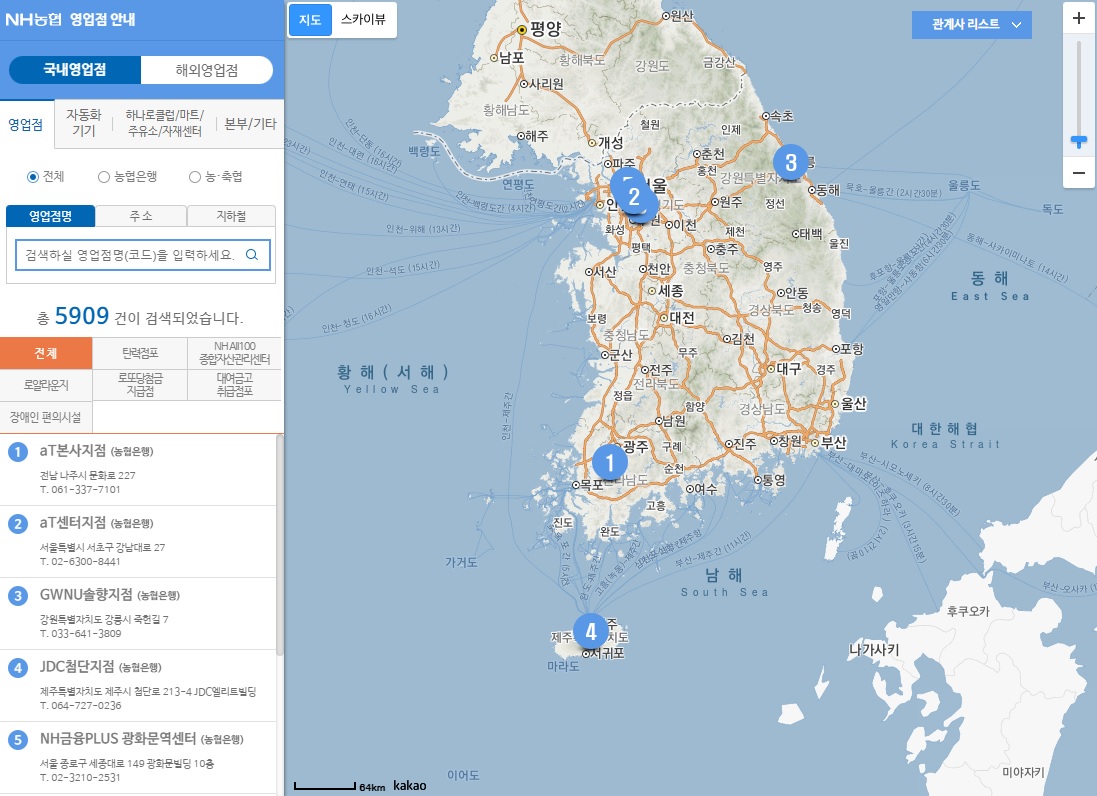The height and width of the screenshot is (796, 1097).
Task: Open NH금융PLUS 광화문역센터 branch entry
Action: [138, 758]
